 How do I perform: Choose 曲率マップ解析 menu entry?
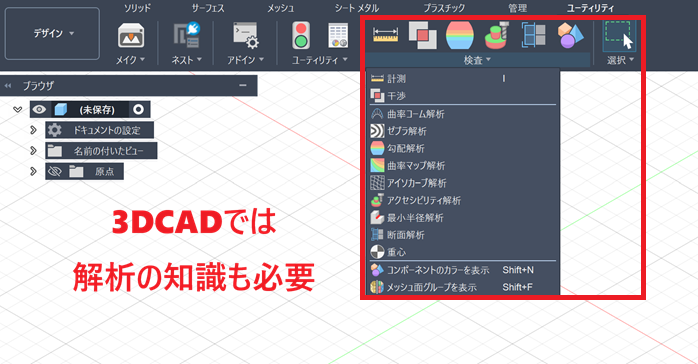coord(463,166)
